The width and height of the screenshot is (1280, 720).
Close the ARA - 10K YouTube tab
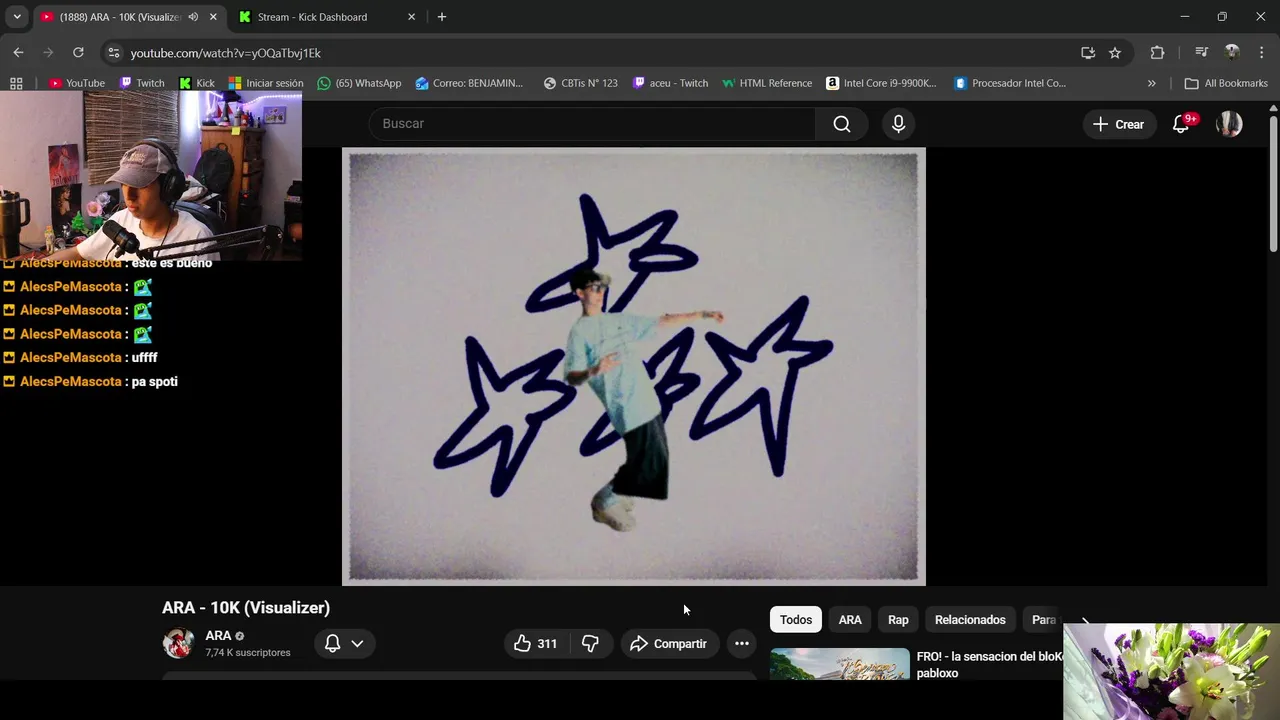(x=213, y=17)
